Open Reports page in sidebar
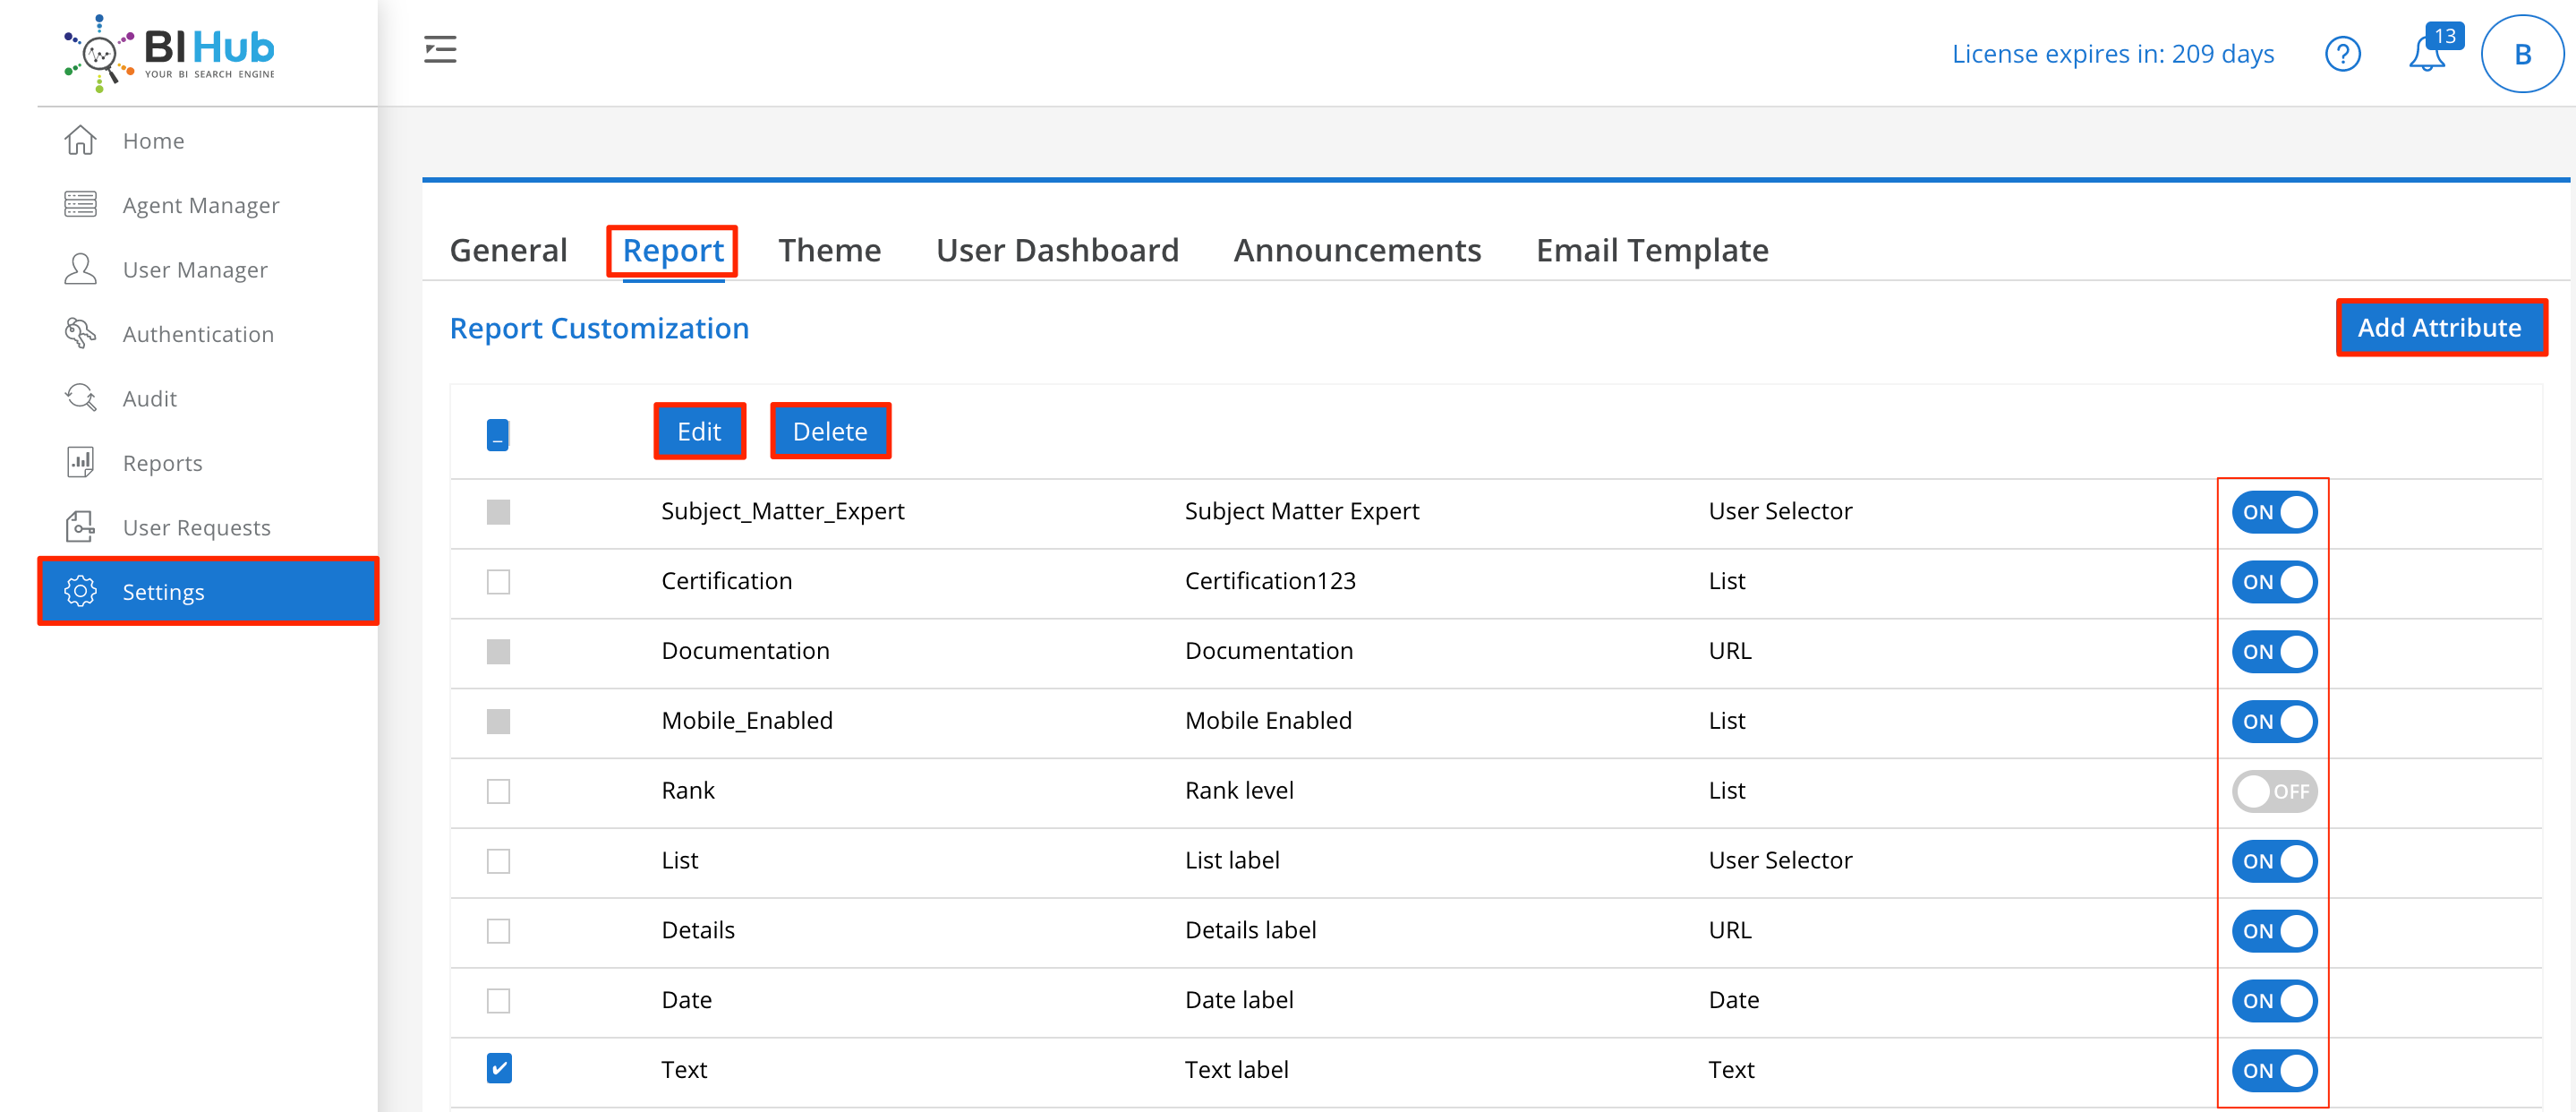 pyautogui.click(x=162, y=463)
